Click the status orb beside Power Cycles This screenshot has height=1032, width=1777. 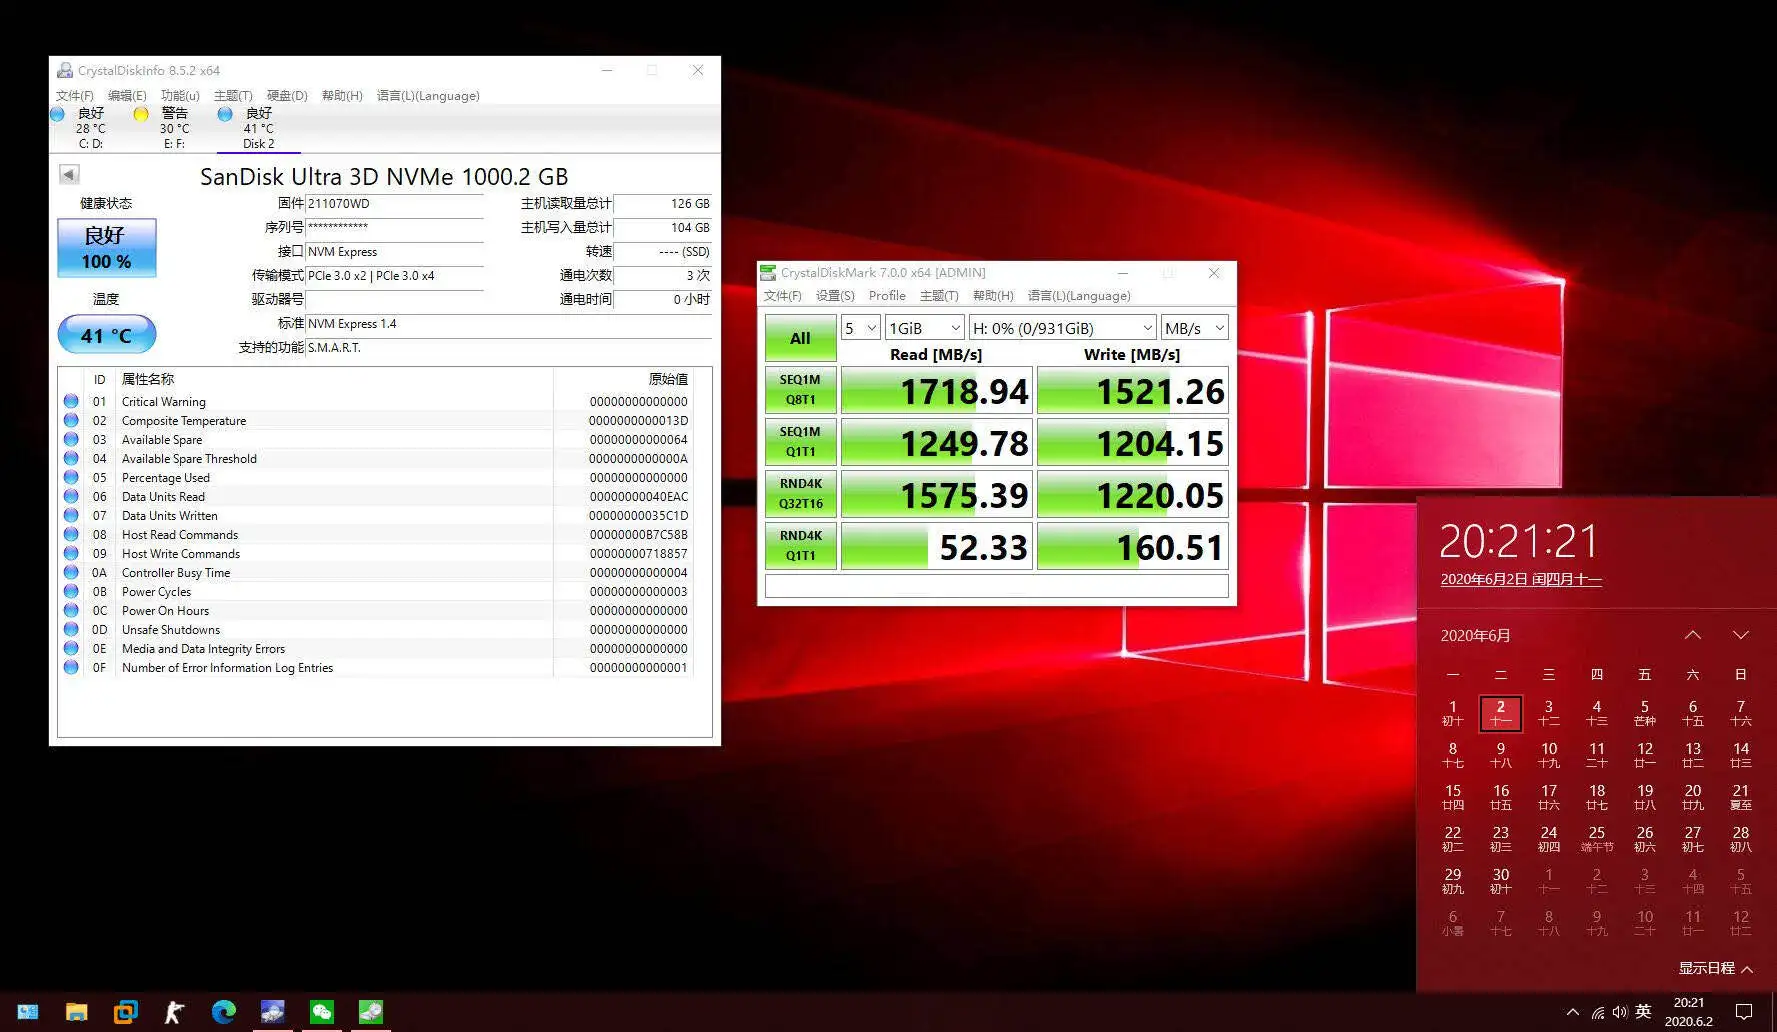(71, 591)
